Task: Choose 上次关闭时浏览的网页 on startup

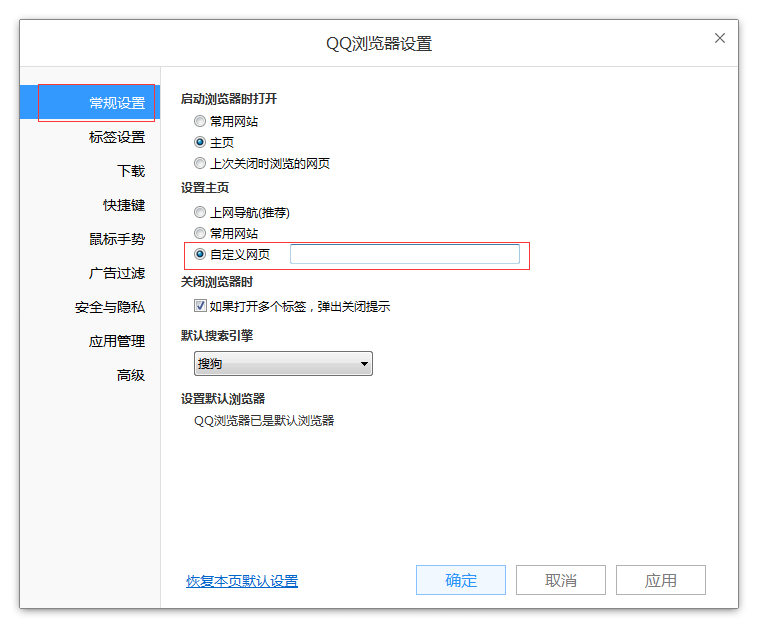Action: (200, 163)
